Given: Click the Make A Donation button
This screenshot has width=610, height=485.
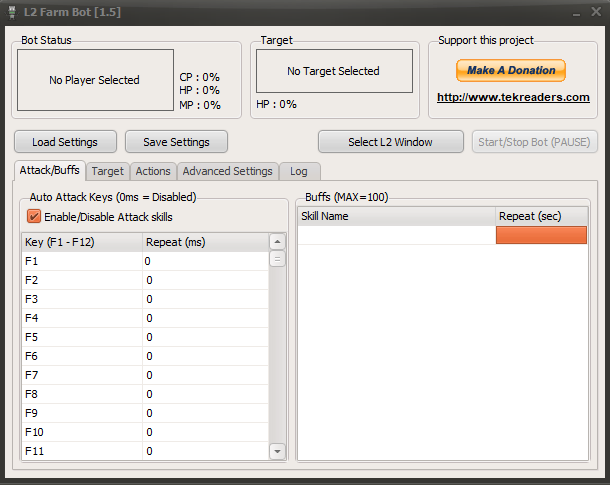Looking at the screenshot, I should [x=511, y=71].
